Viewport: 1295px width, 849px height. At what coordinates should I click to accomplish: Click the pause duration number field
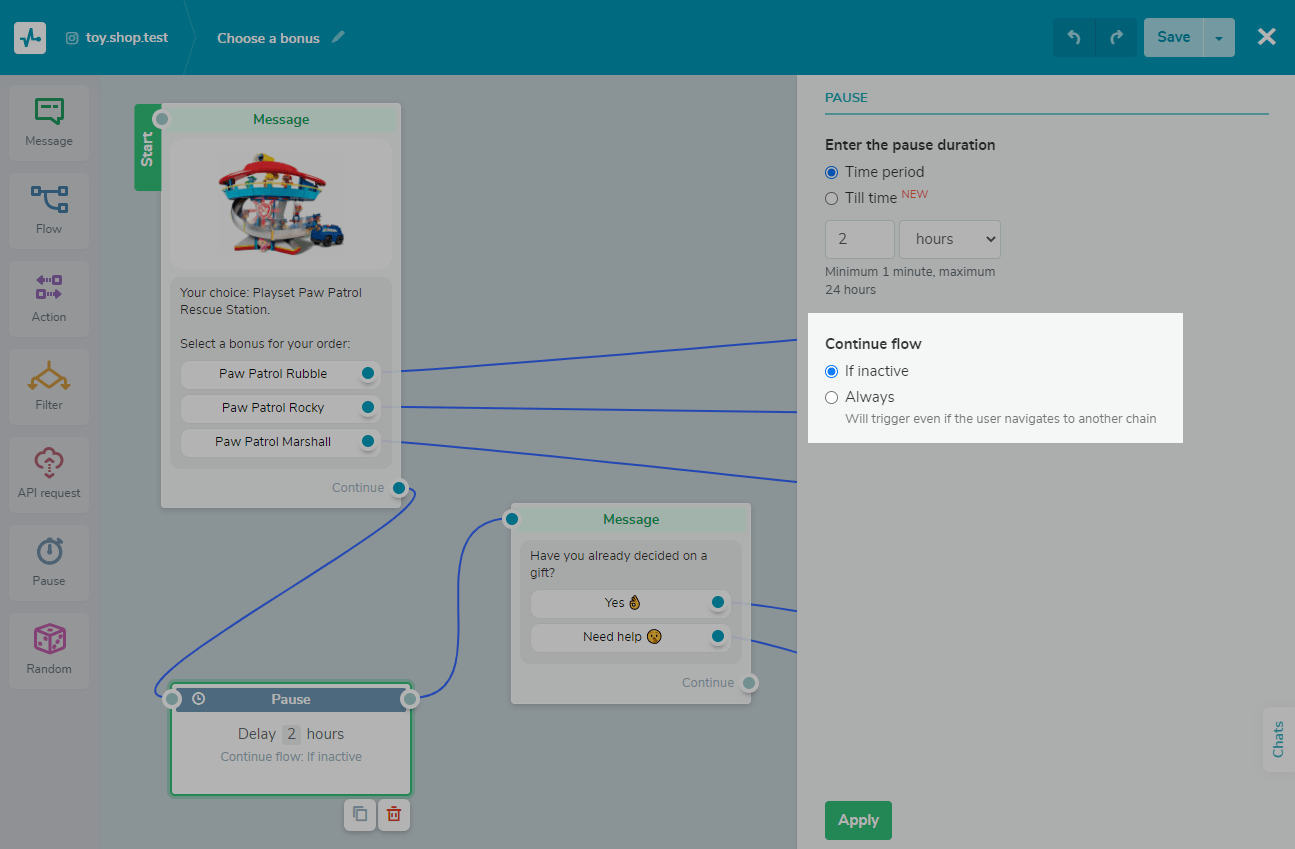[859, 239]
